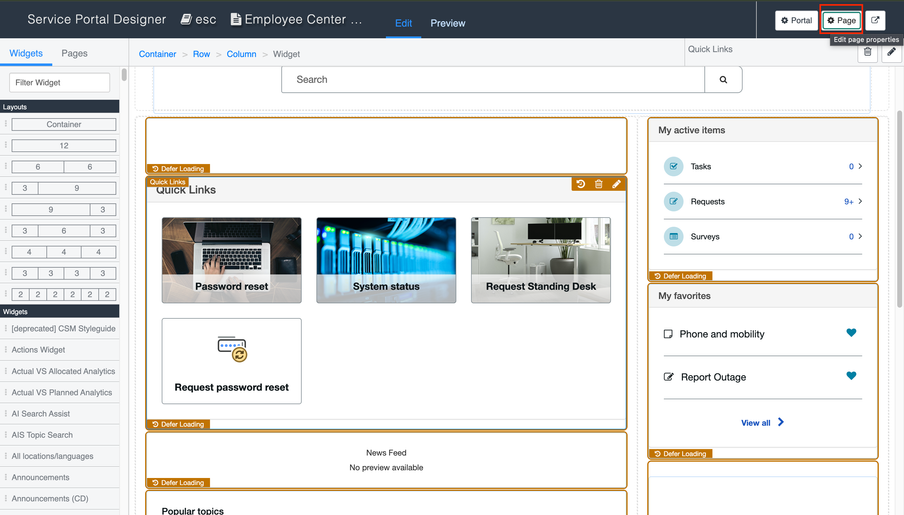Open the Page properties button
The height and width of the screenshot is (515, 904).
click(841, 20)
